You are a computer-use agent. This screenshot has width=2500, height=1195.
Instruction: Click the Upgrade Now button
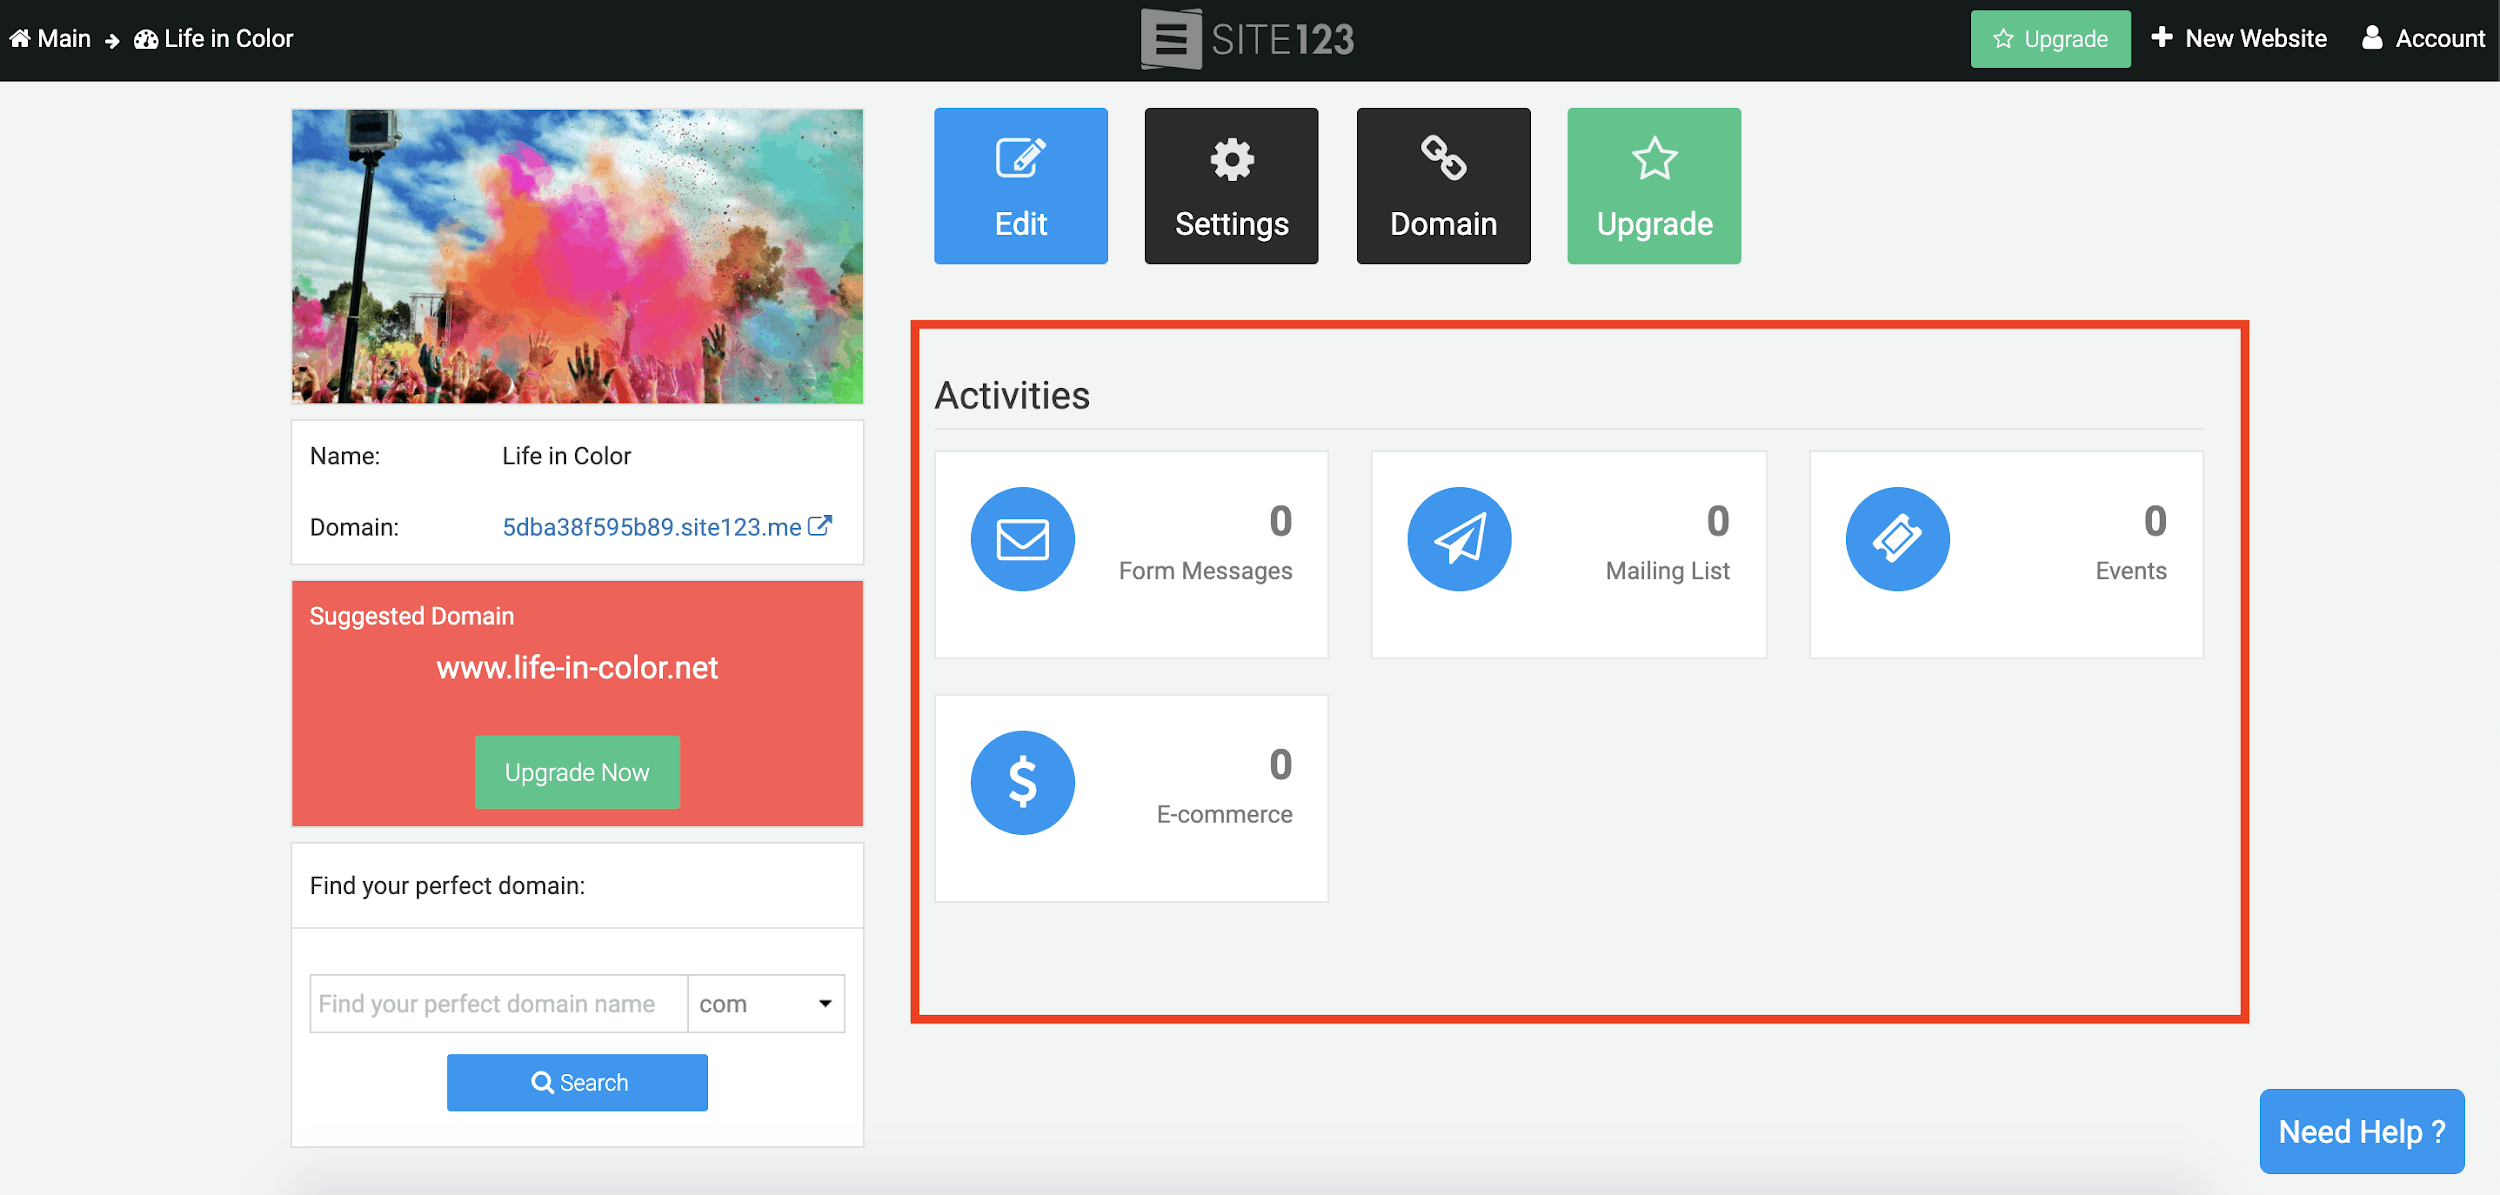coord(577,771)
